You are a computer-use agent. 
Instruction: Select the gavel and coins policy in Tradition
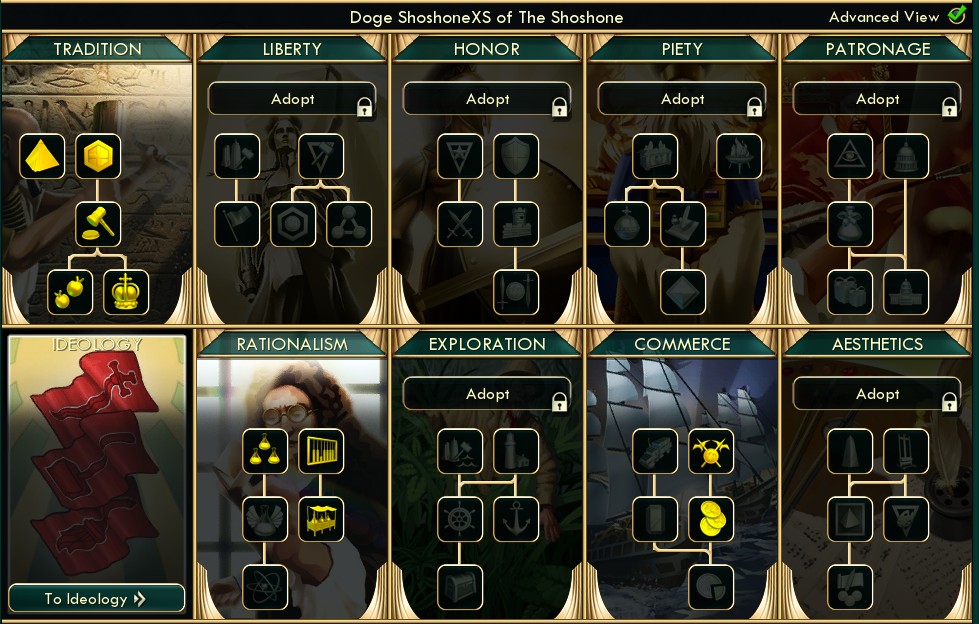98,224
